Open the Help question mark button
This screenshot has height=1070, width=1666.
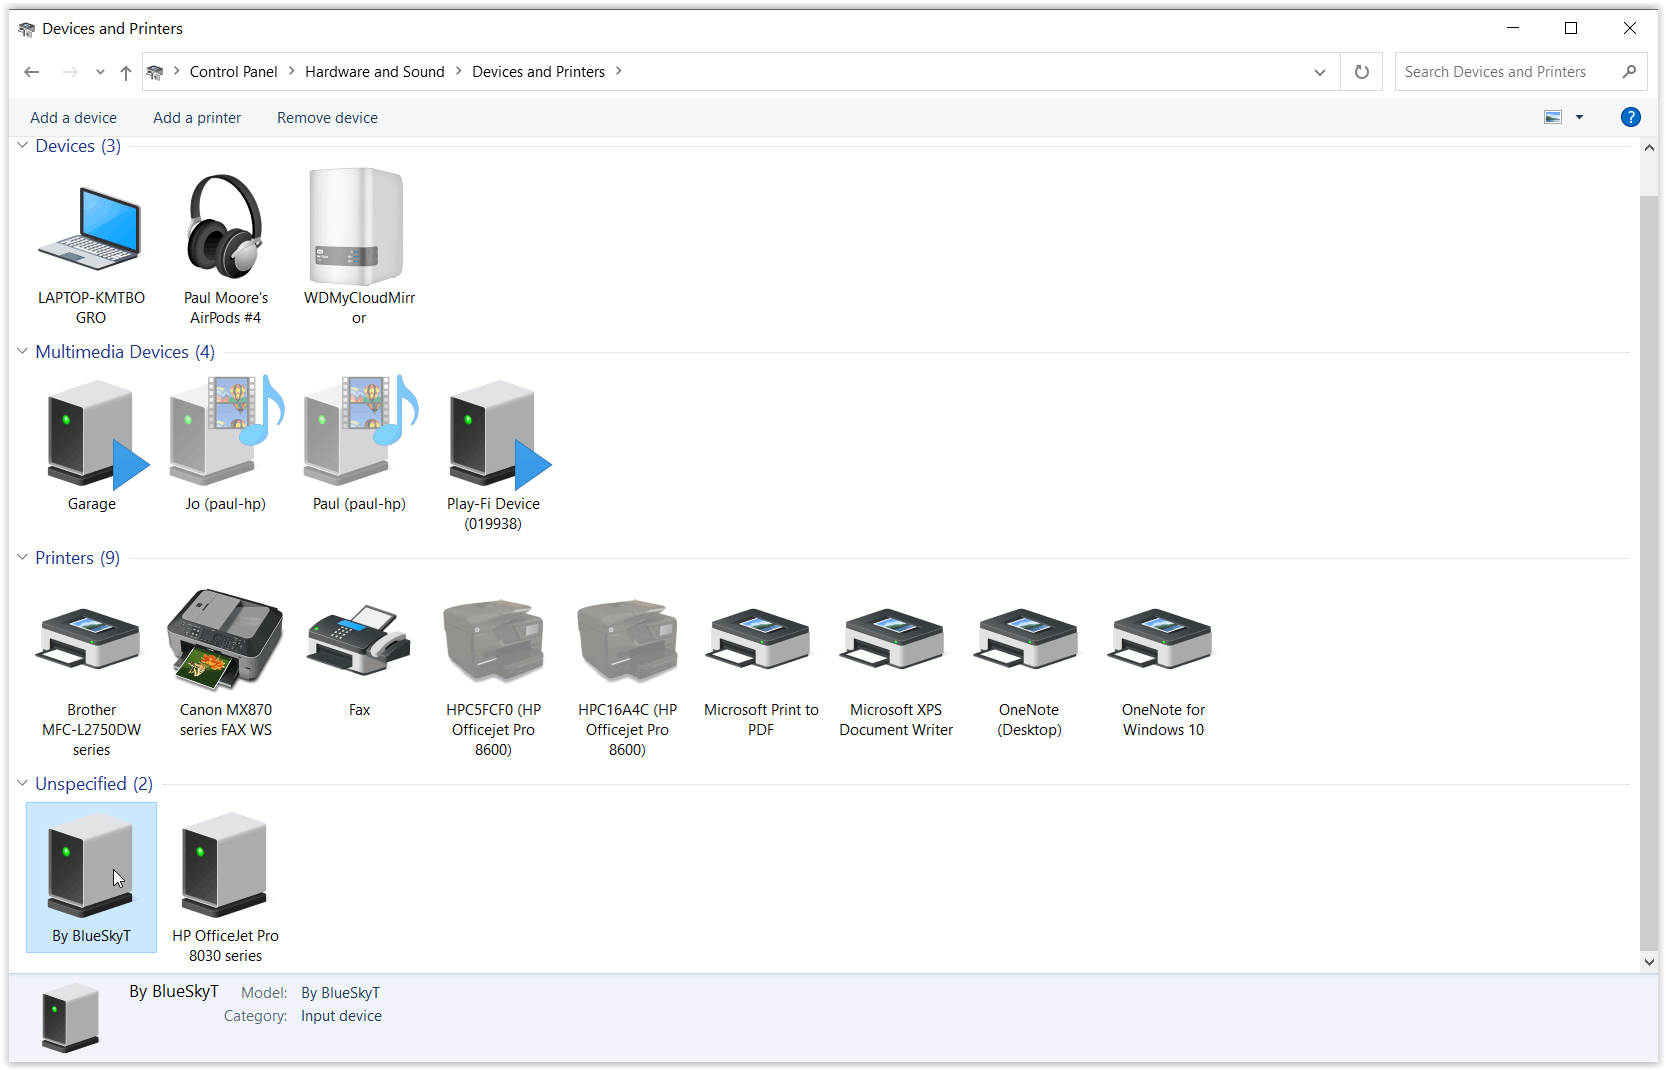(x=1630, y=117)
